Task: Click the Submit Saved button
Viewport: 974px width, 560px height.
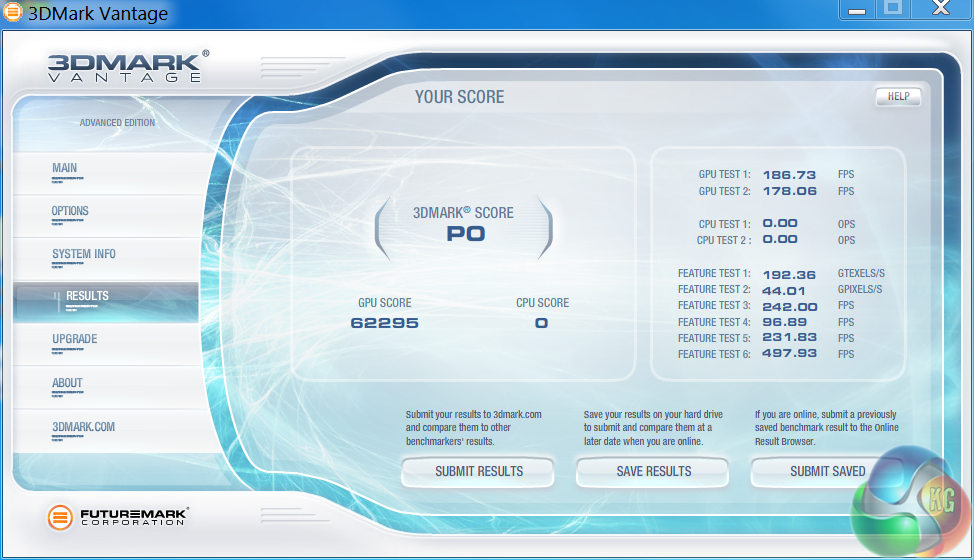Action: (827, 472)
